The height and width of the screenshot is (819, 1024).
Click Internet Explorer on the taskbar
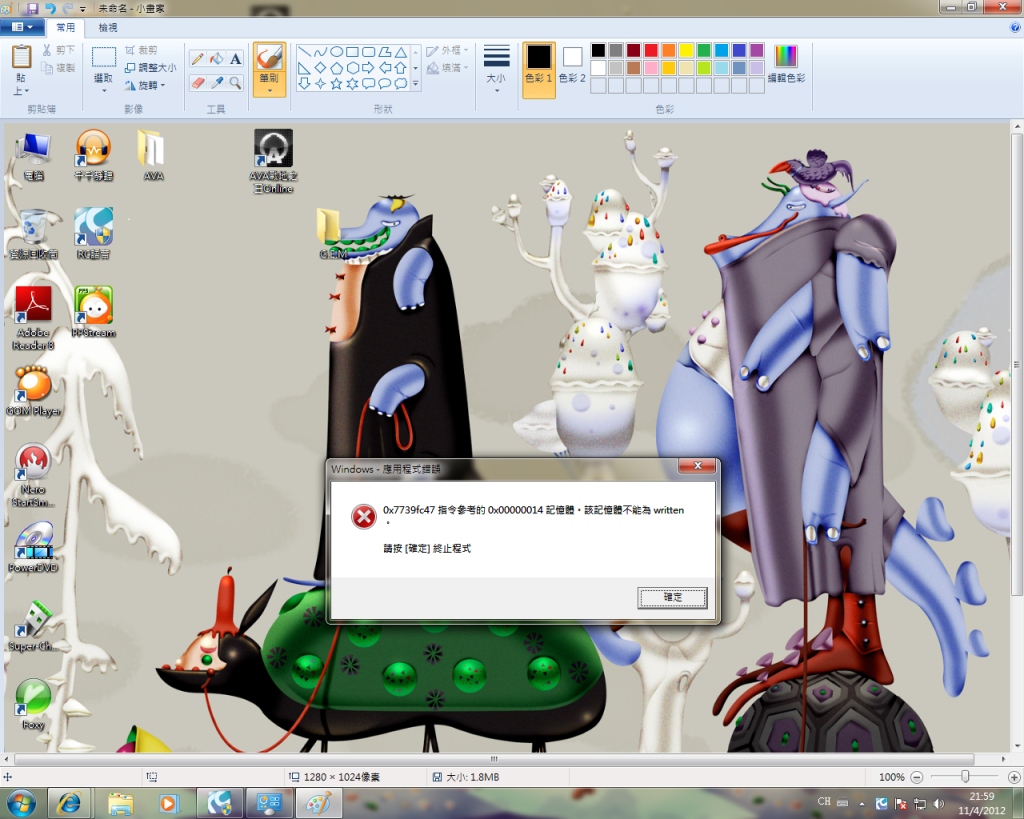(x=70, y=803)
